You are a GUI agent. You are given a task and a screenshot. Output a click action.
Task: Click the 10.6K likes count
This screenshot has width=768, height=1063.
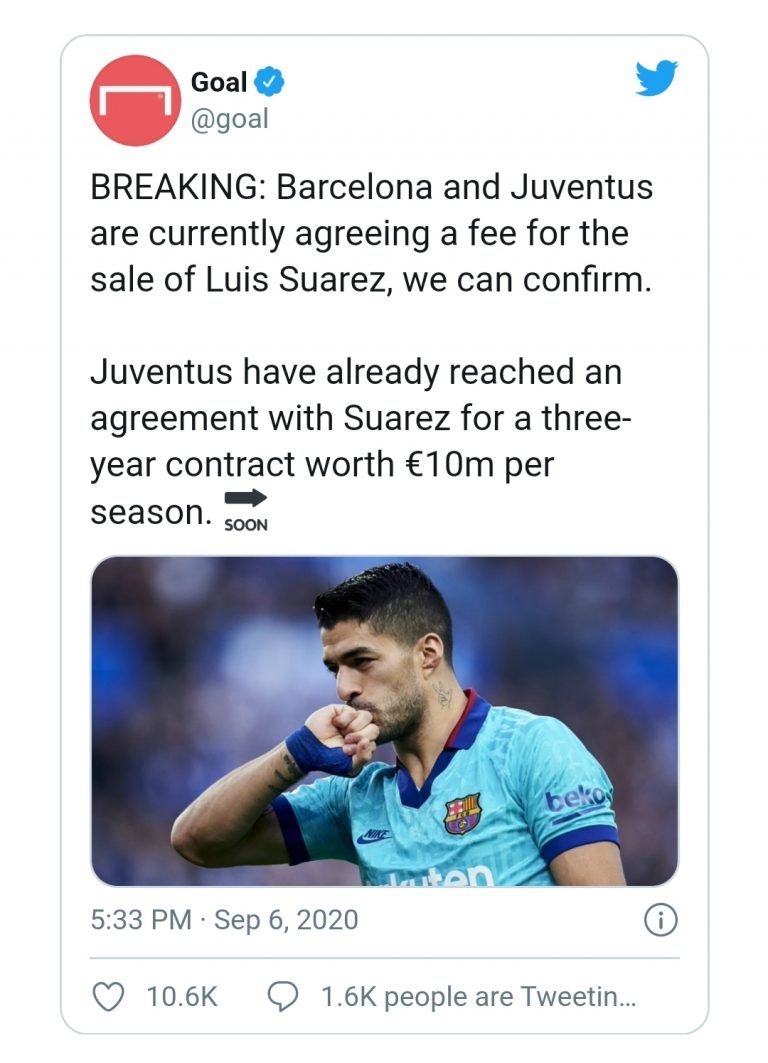click(182, 997)
